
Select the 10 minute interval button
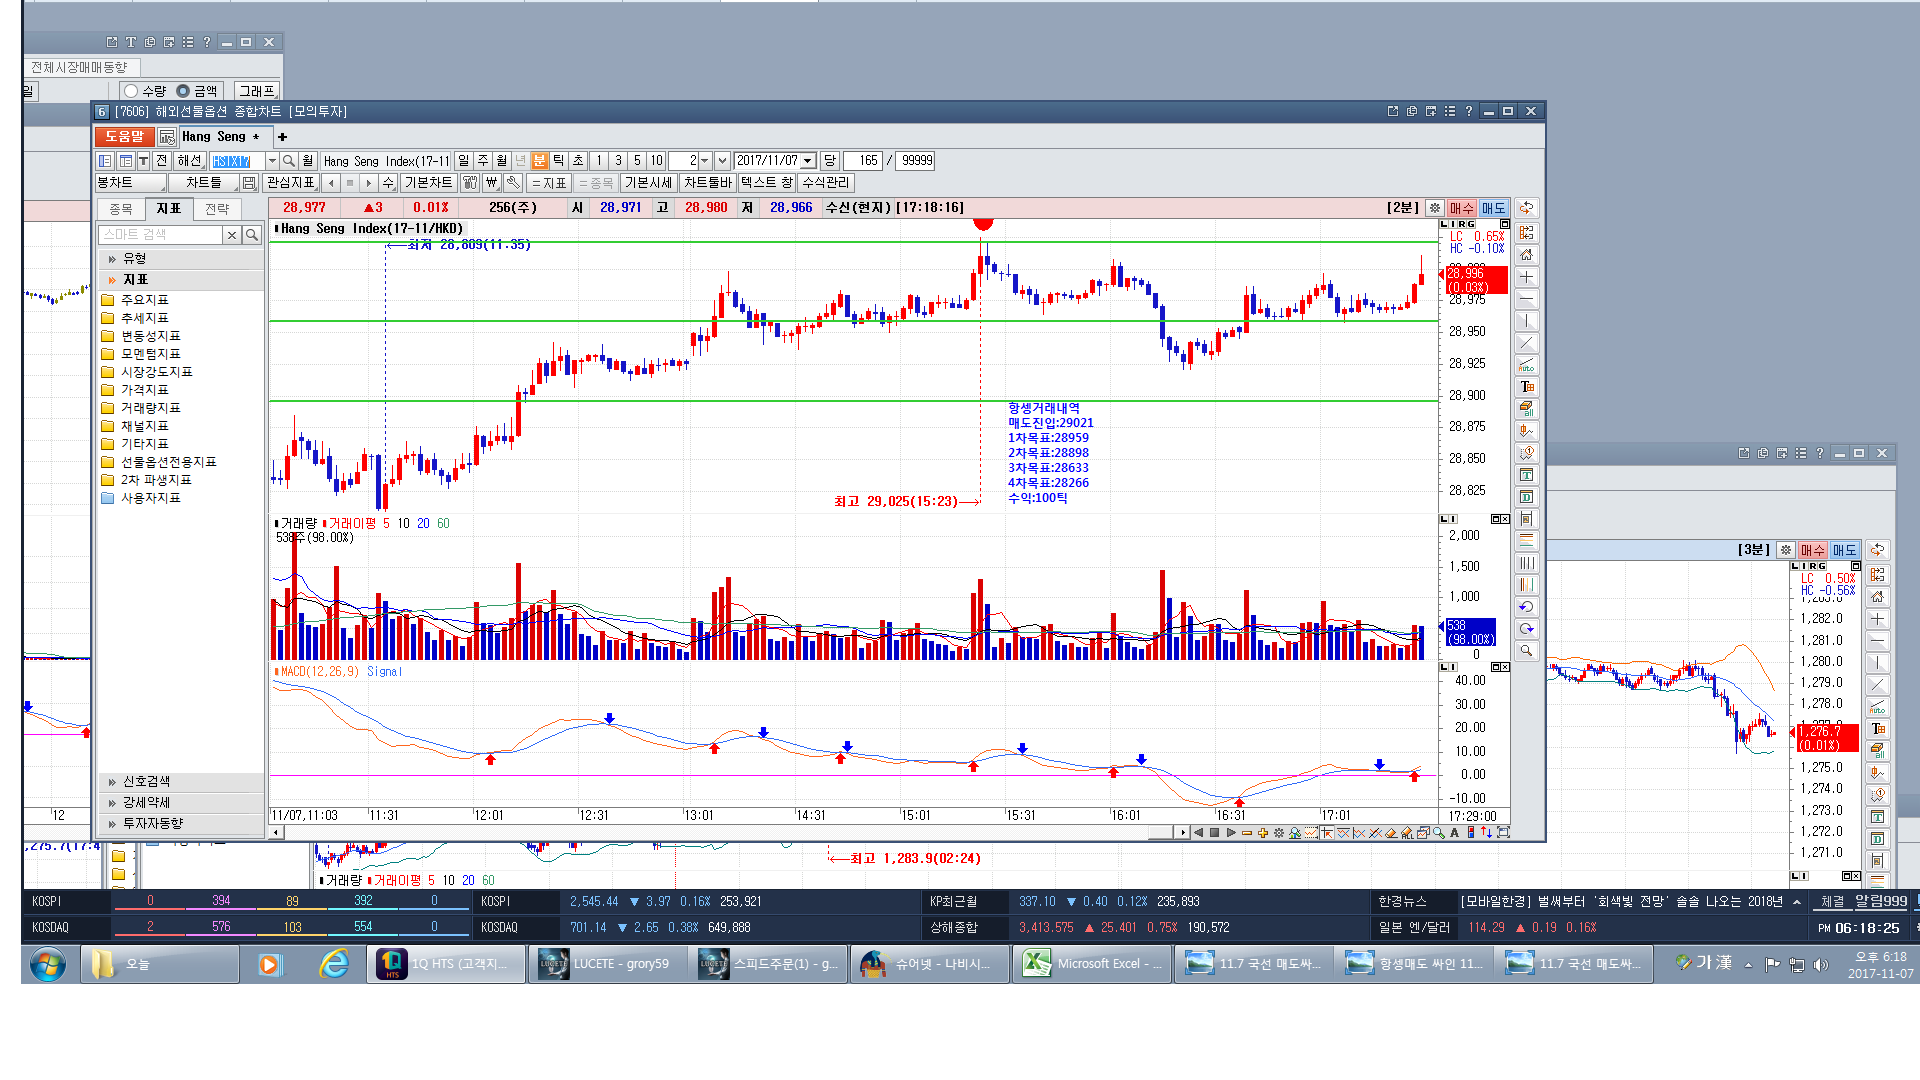tap(656, 161)
